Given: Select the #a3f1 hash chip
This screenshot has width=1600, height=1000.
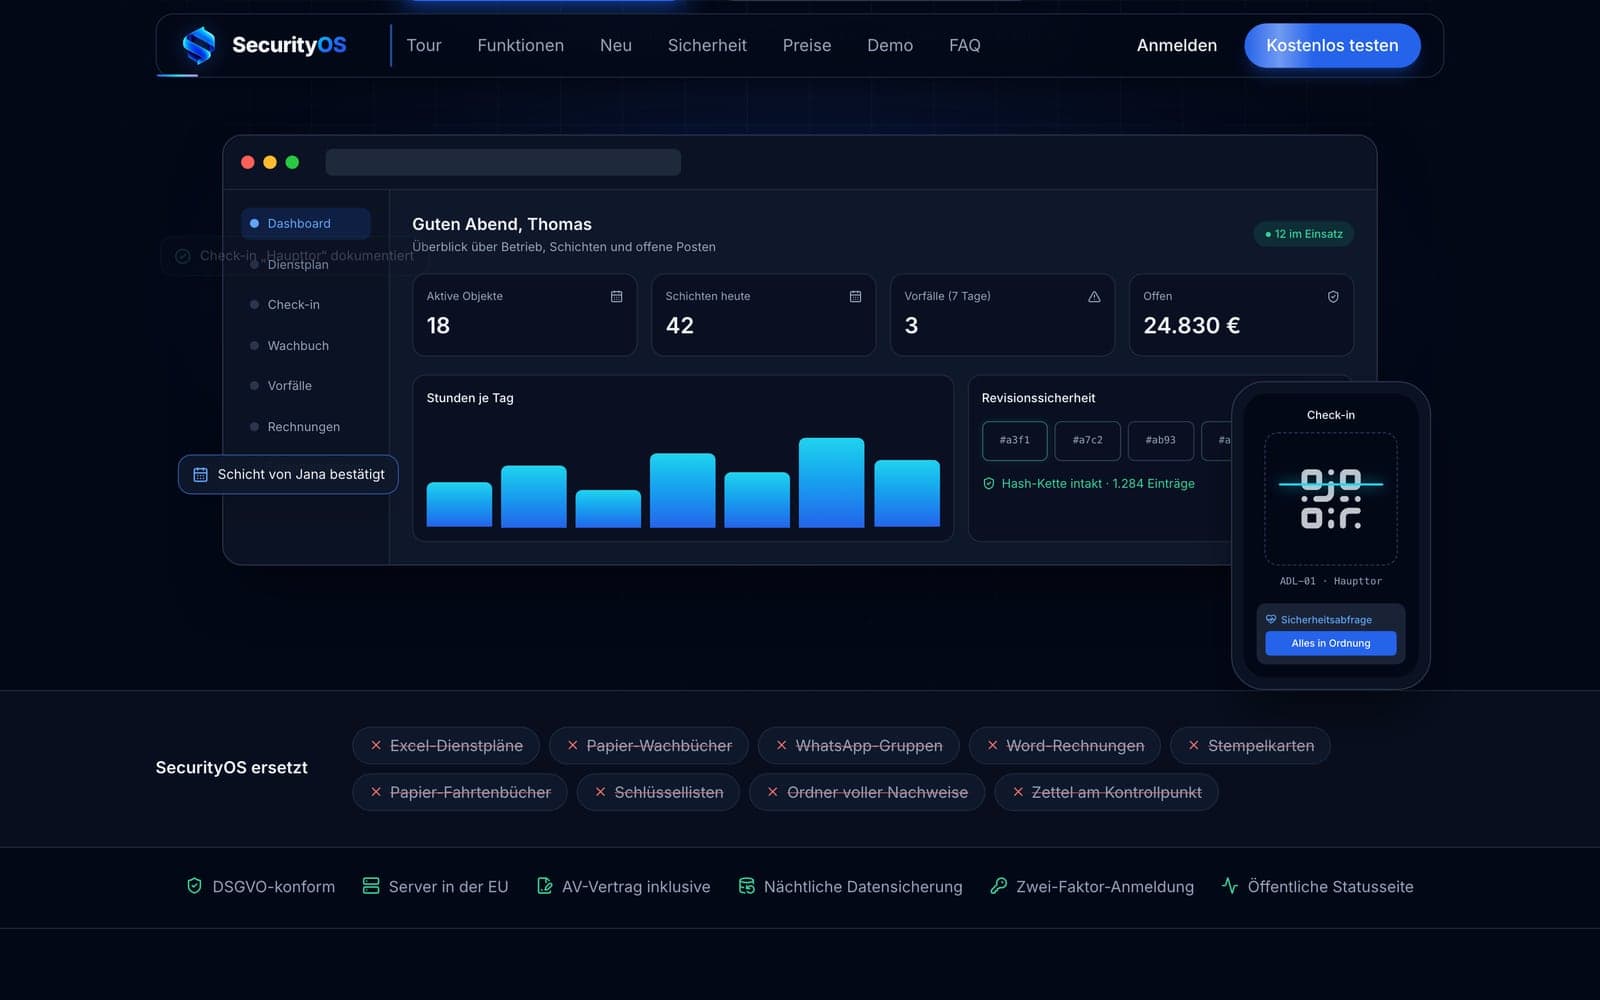Looking at the screenshot, I should point(1014,440).
